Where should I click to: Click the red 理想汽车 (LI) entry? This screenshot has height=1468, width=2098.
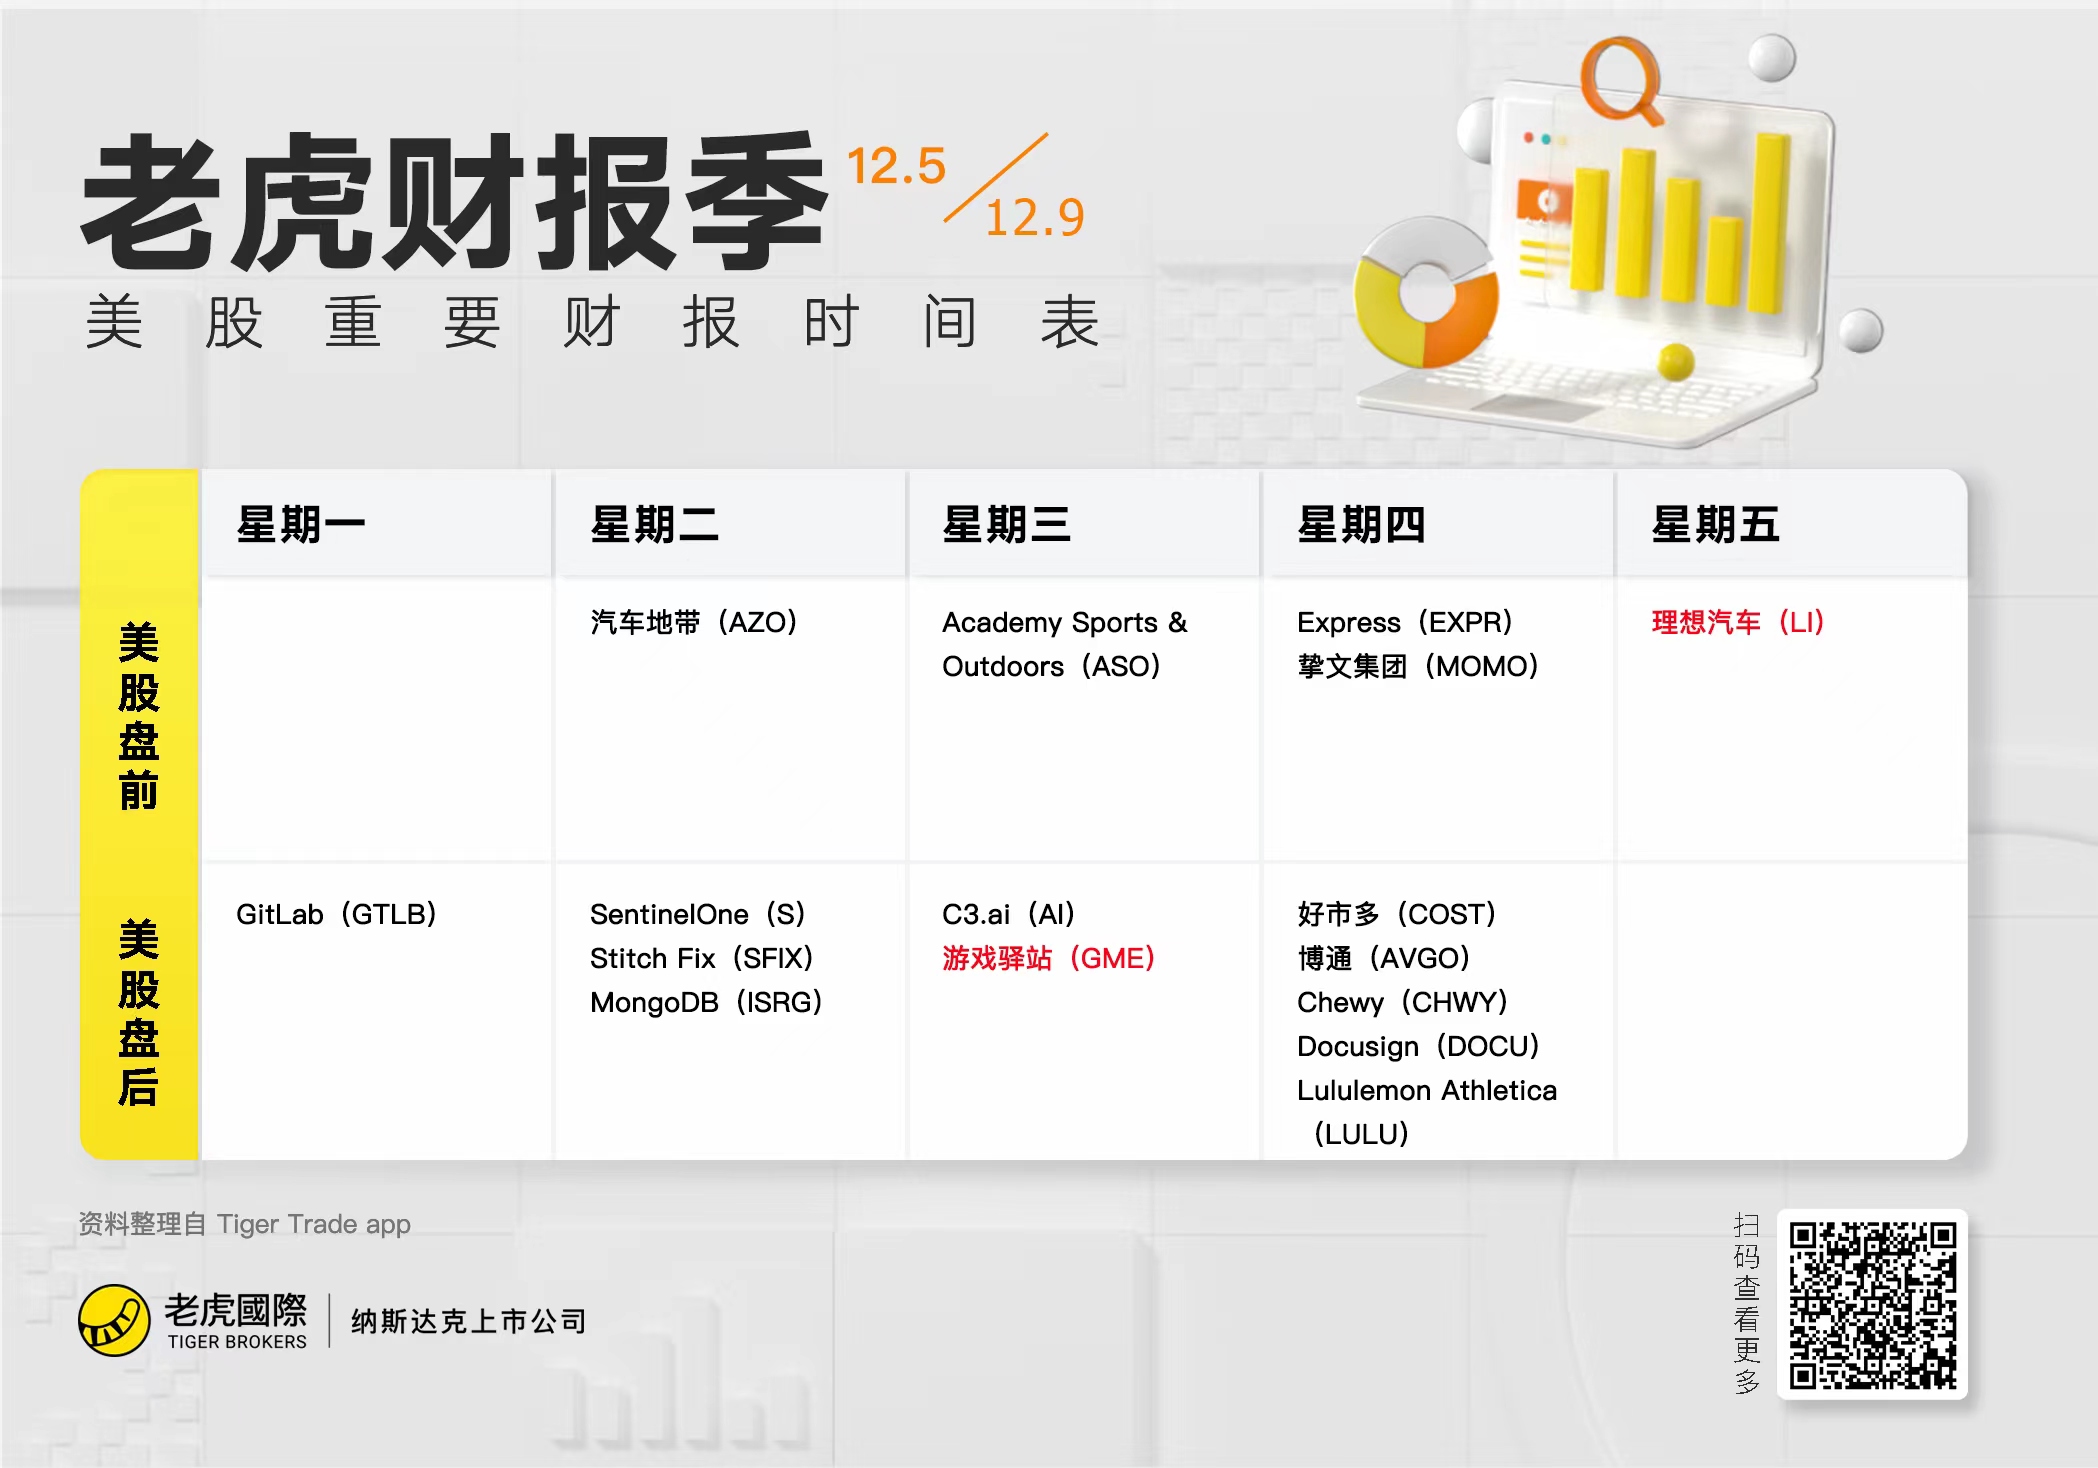click(x=1738, y=622)
